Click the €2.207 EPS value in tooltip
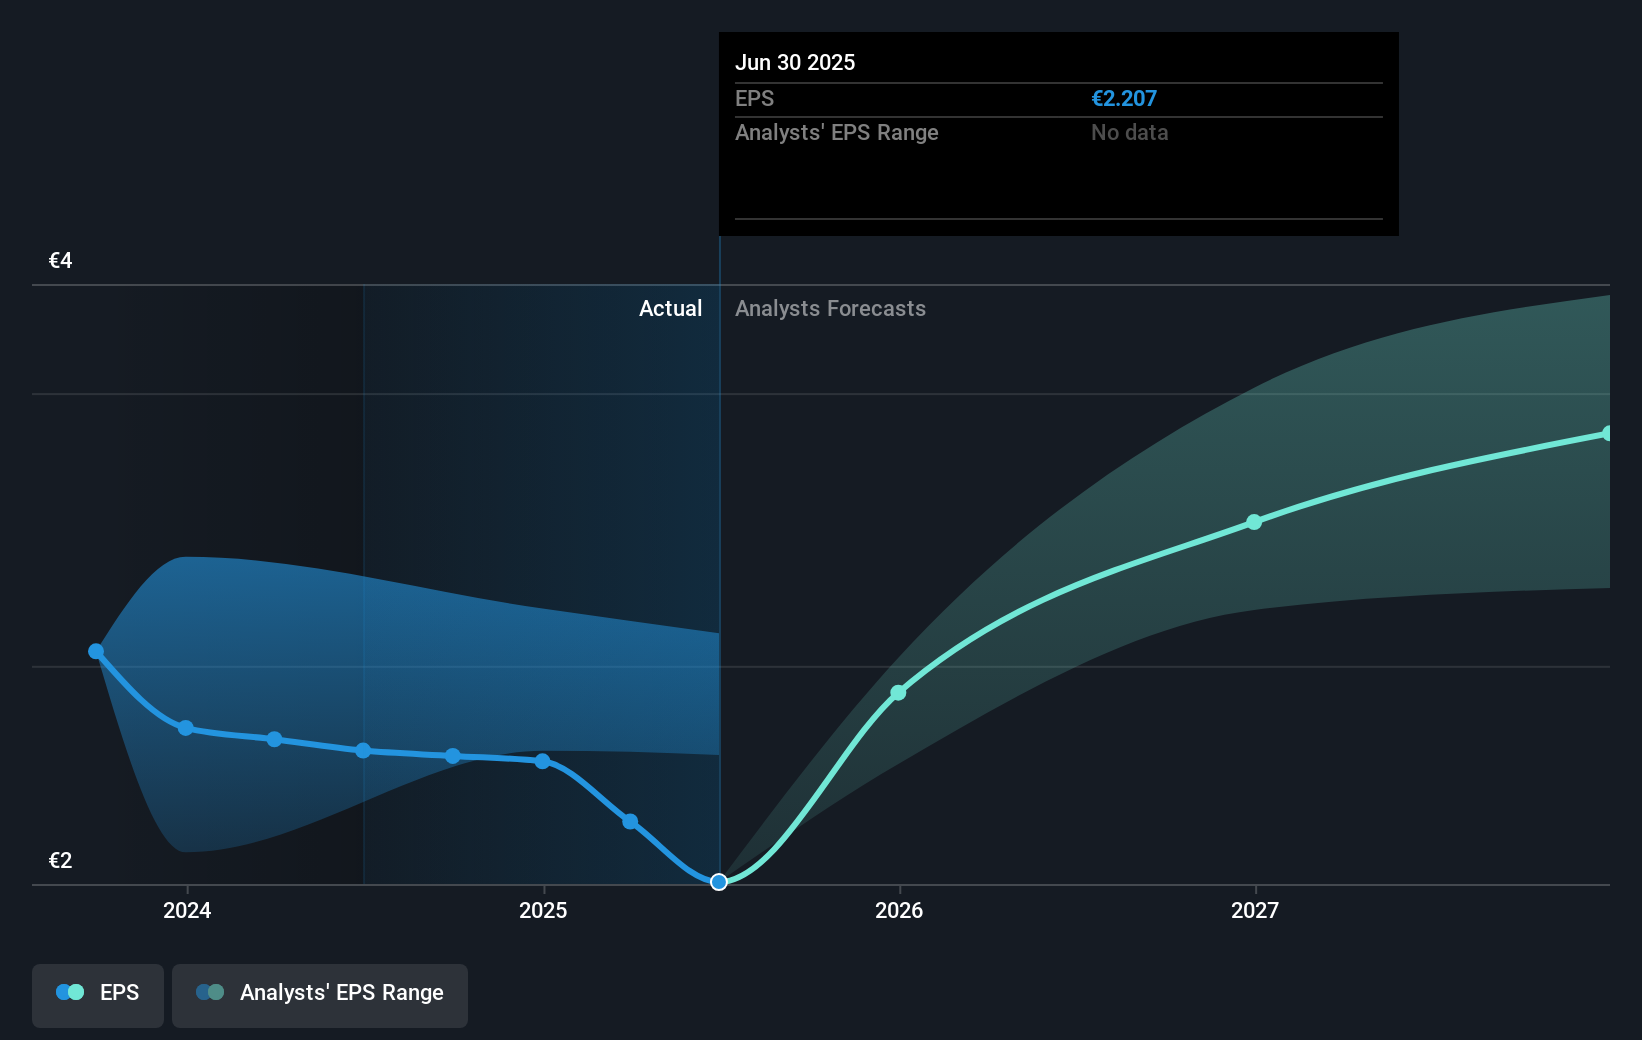Screen dimensions: 1642x1040 [1124, 98]
